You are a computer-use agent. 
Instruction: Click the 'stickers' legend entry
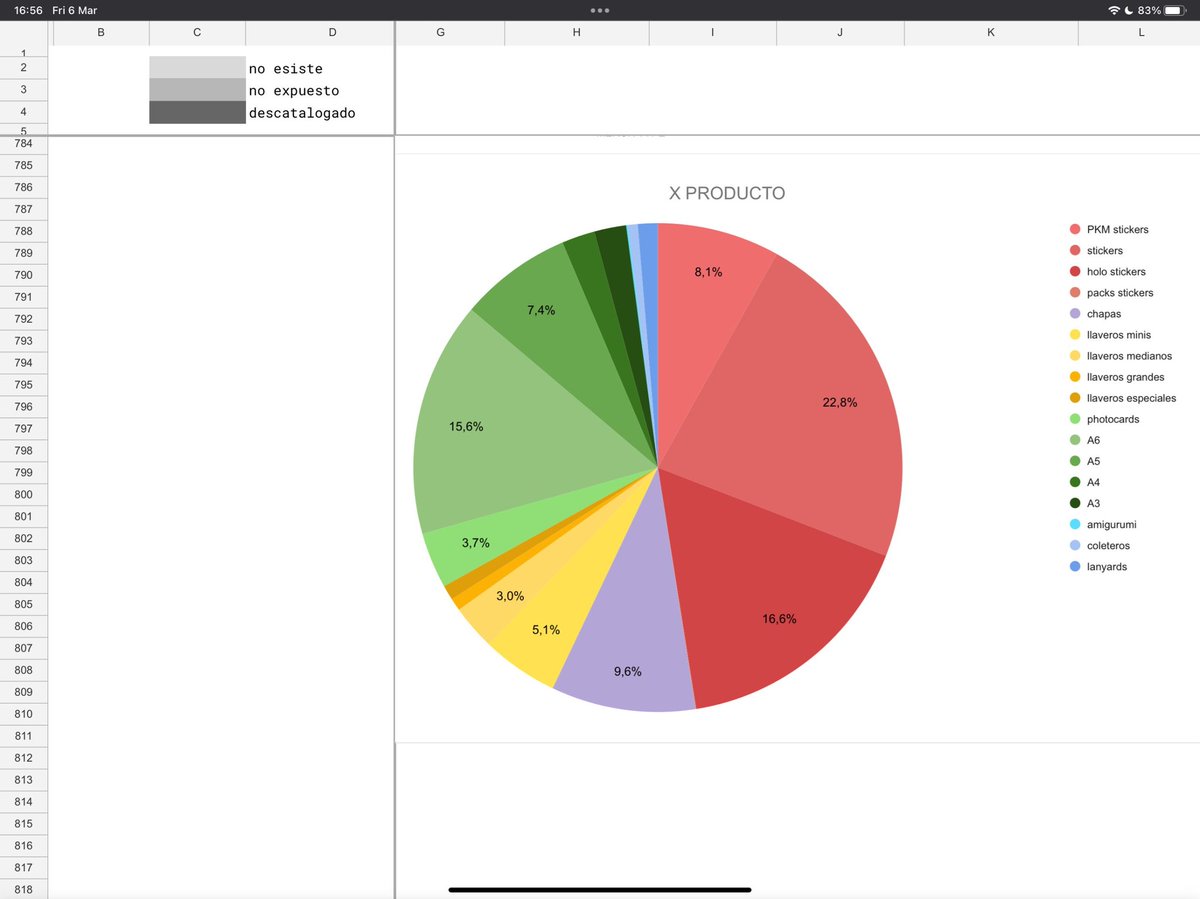tap(1096, 251)
